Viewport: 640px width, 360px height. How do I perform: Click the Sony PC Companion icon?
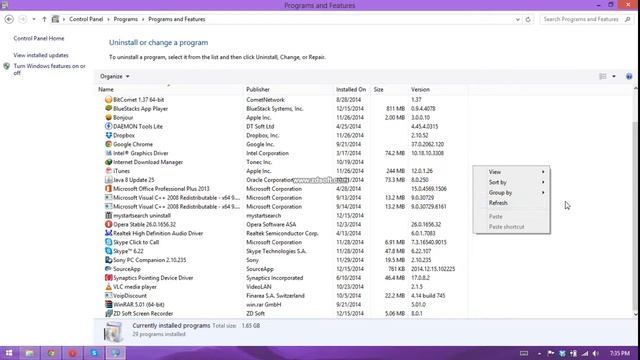click(108, 260)
